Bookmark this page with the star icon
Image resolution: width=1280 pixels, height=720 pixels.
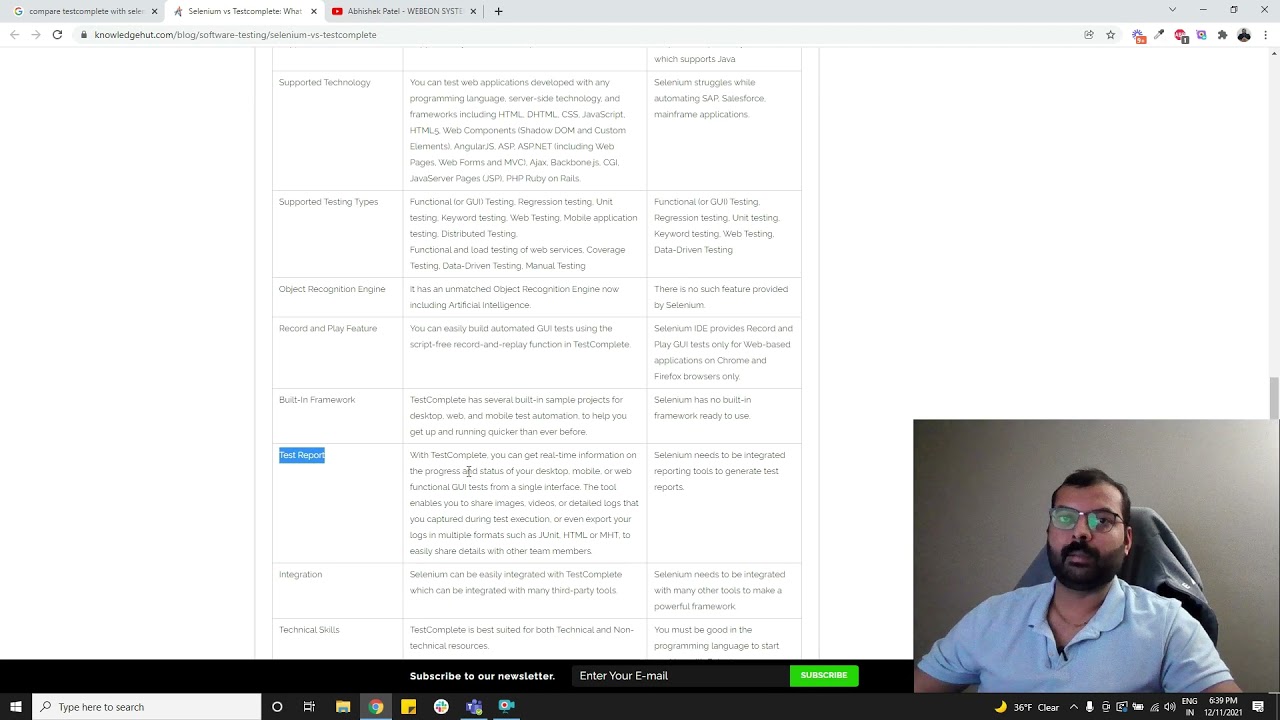click(1110, 35)
